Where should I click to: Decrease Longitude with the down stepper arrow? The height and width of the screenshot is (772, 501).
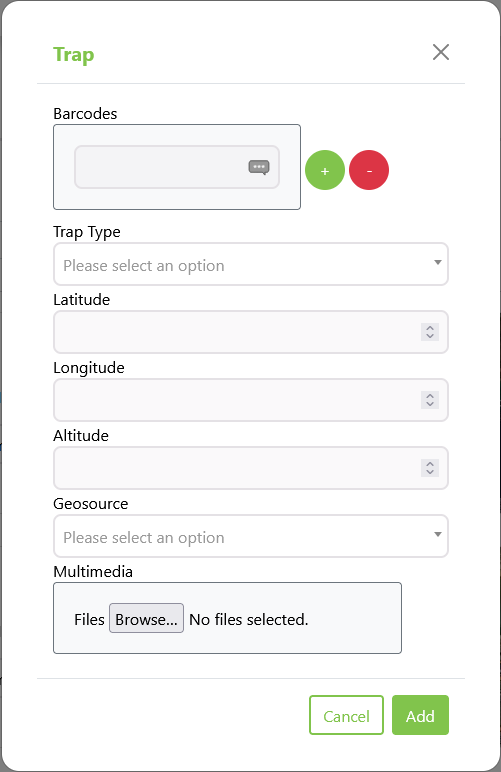pos(430,404)
